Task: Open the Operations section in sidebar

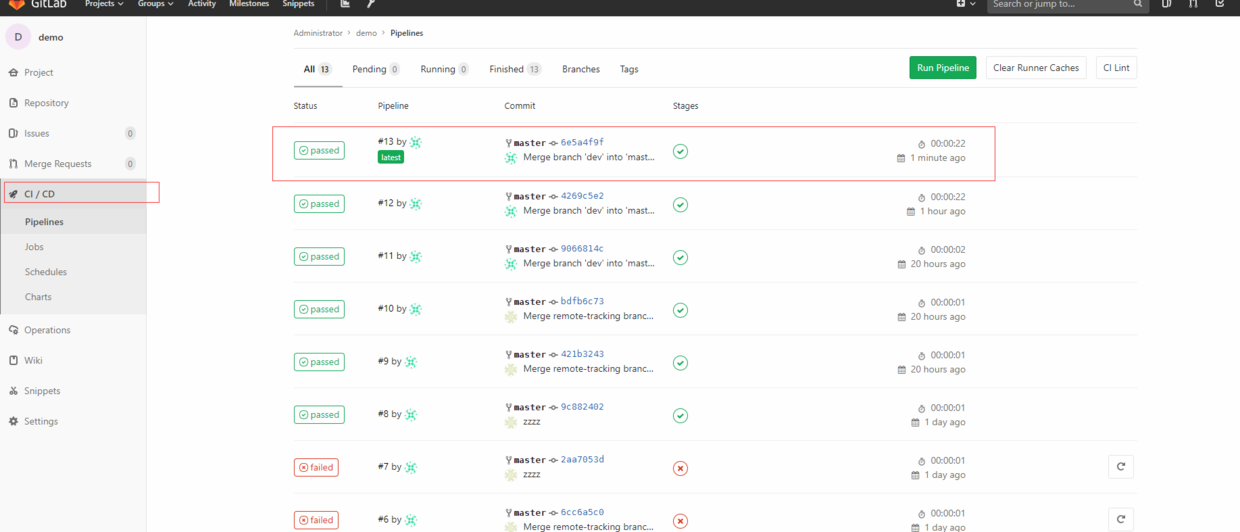Action: 47,330
